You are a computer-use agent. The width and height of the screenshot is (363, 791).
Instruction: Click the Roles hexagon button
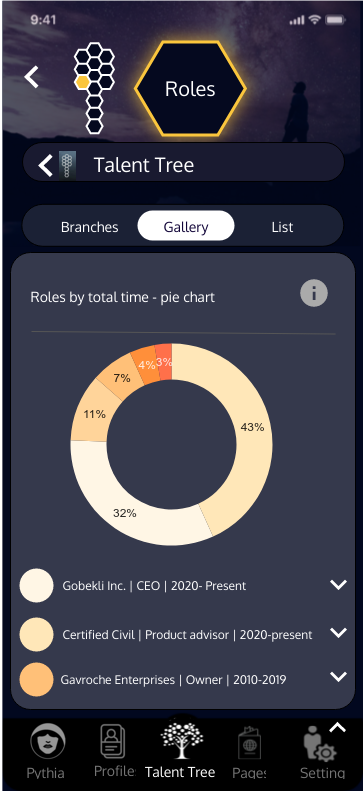pos(190,89)
